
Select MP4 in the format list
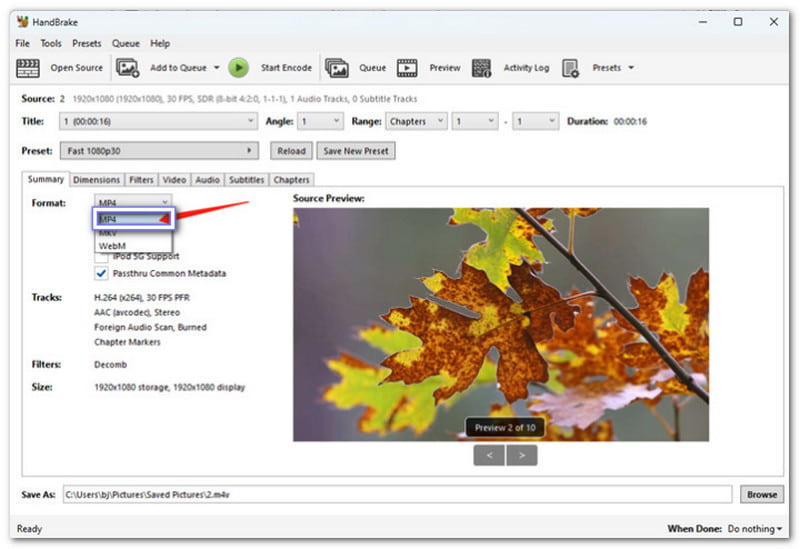[134, 219]
